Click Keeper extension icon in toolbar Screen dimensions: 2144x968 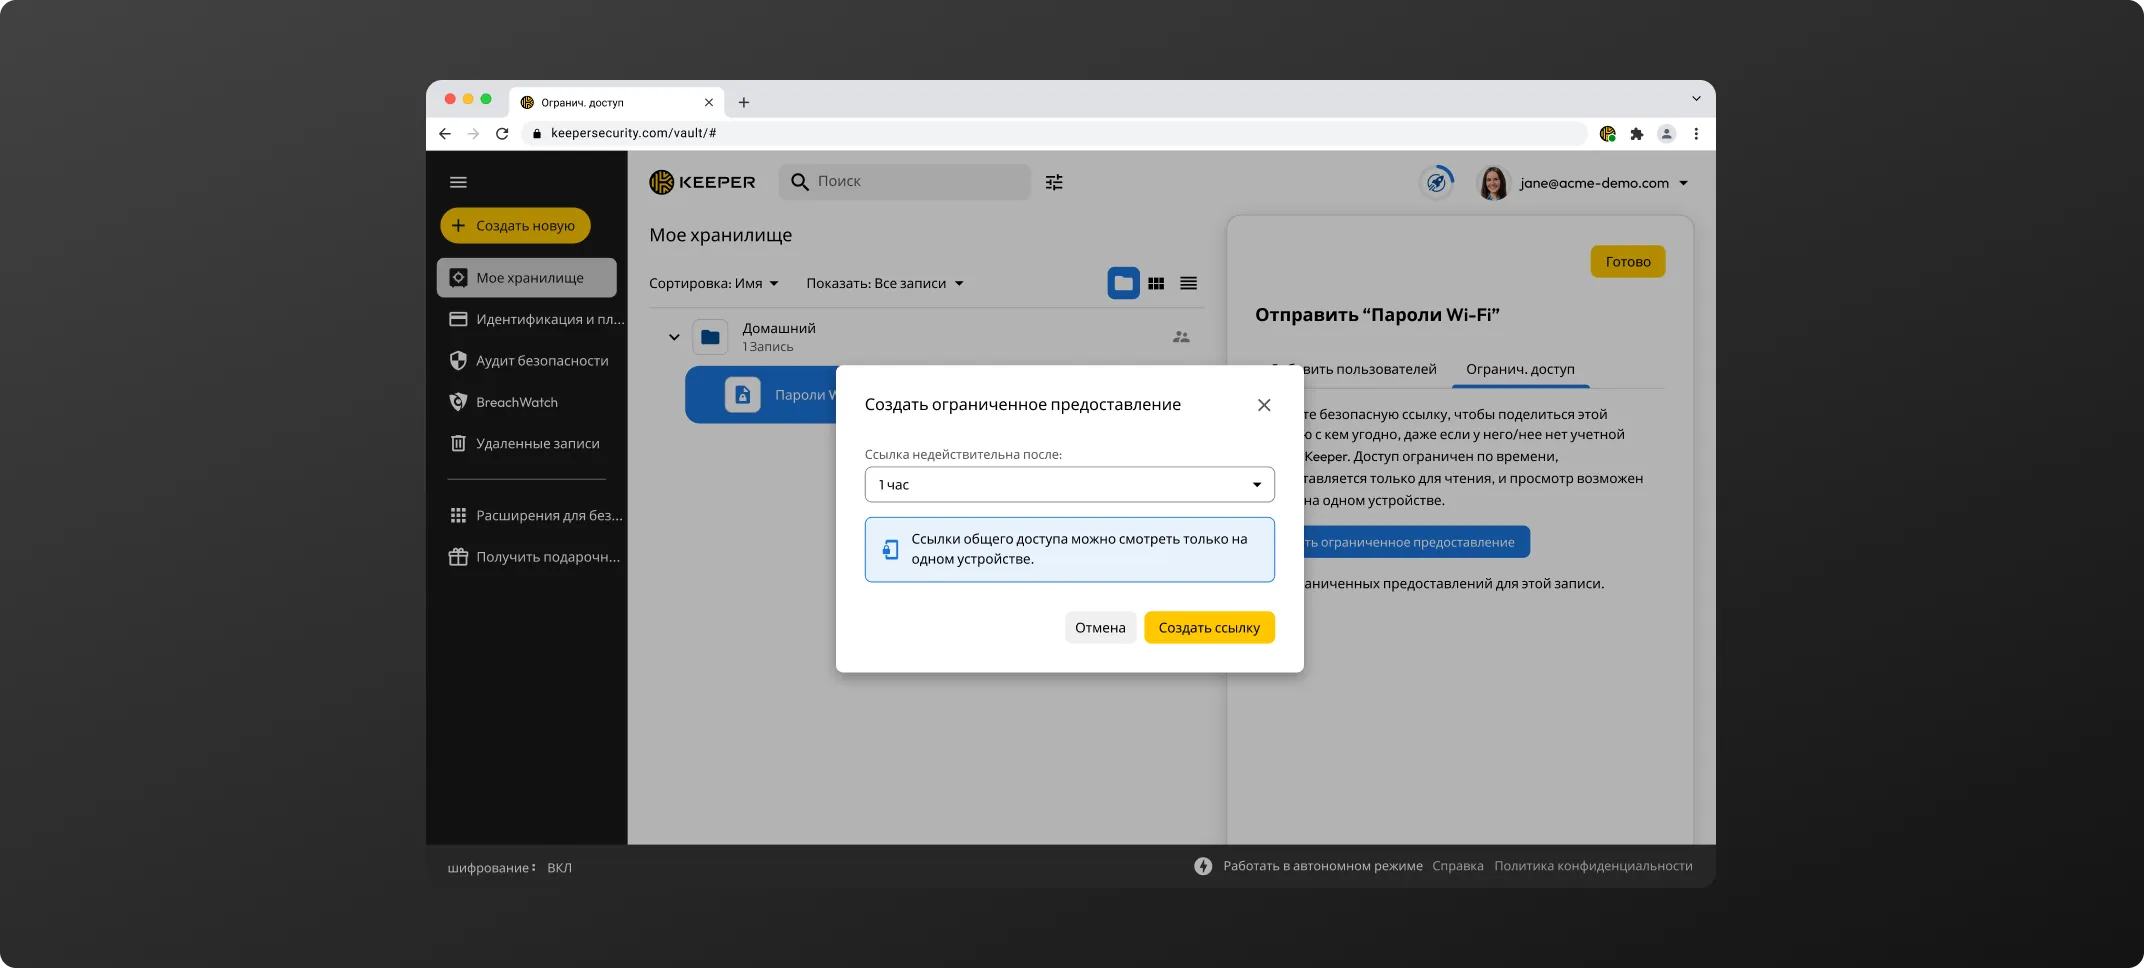(x=1608, y=134)
